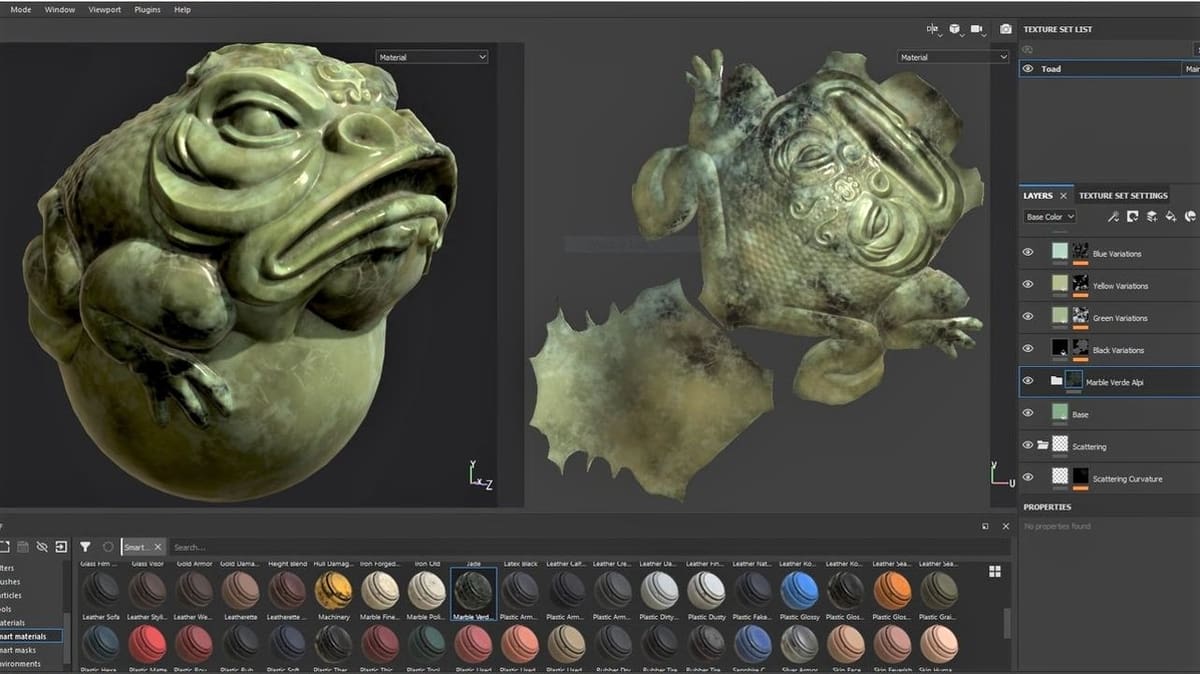Viewport: 1200px width, 674px height.
Task: Hide the Yellow Variations layer
Action: click(x=1027, y=285)
